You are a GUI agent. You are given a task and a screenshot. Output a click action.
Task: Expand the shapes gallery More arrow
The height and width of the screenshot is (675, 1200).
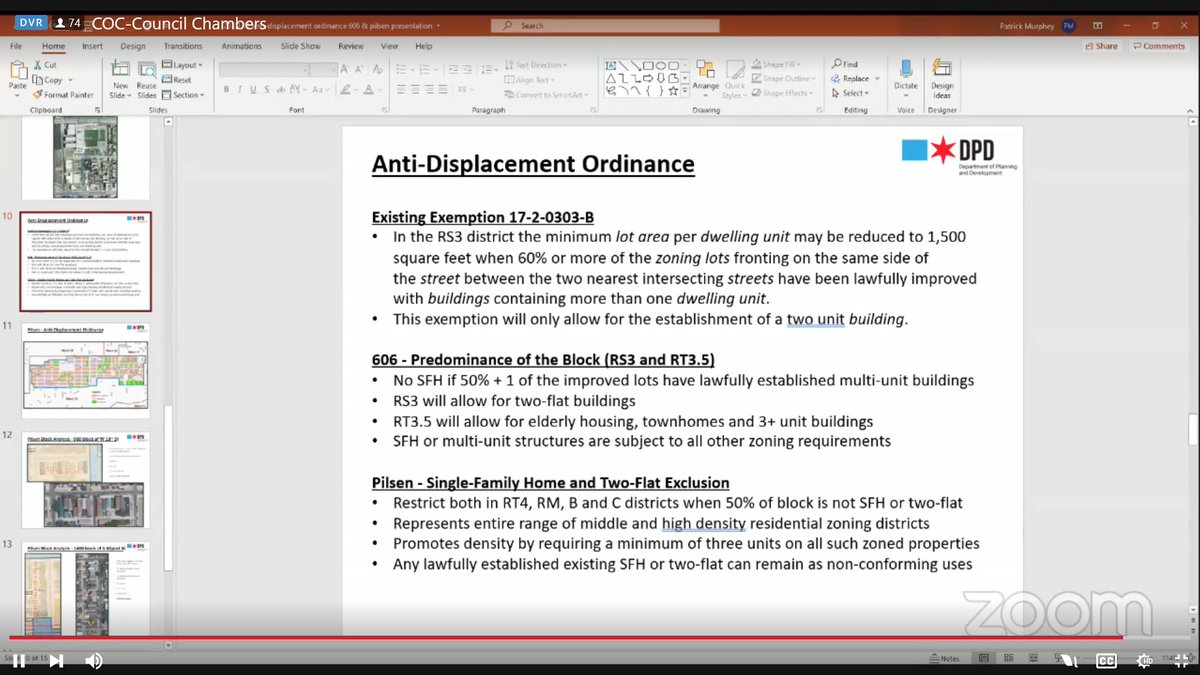point(685,90)
